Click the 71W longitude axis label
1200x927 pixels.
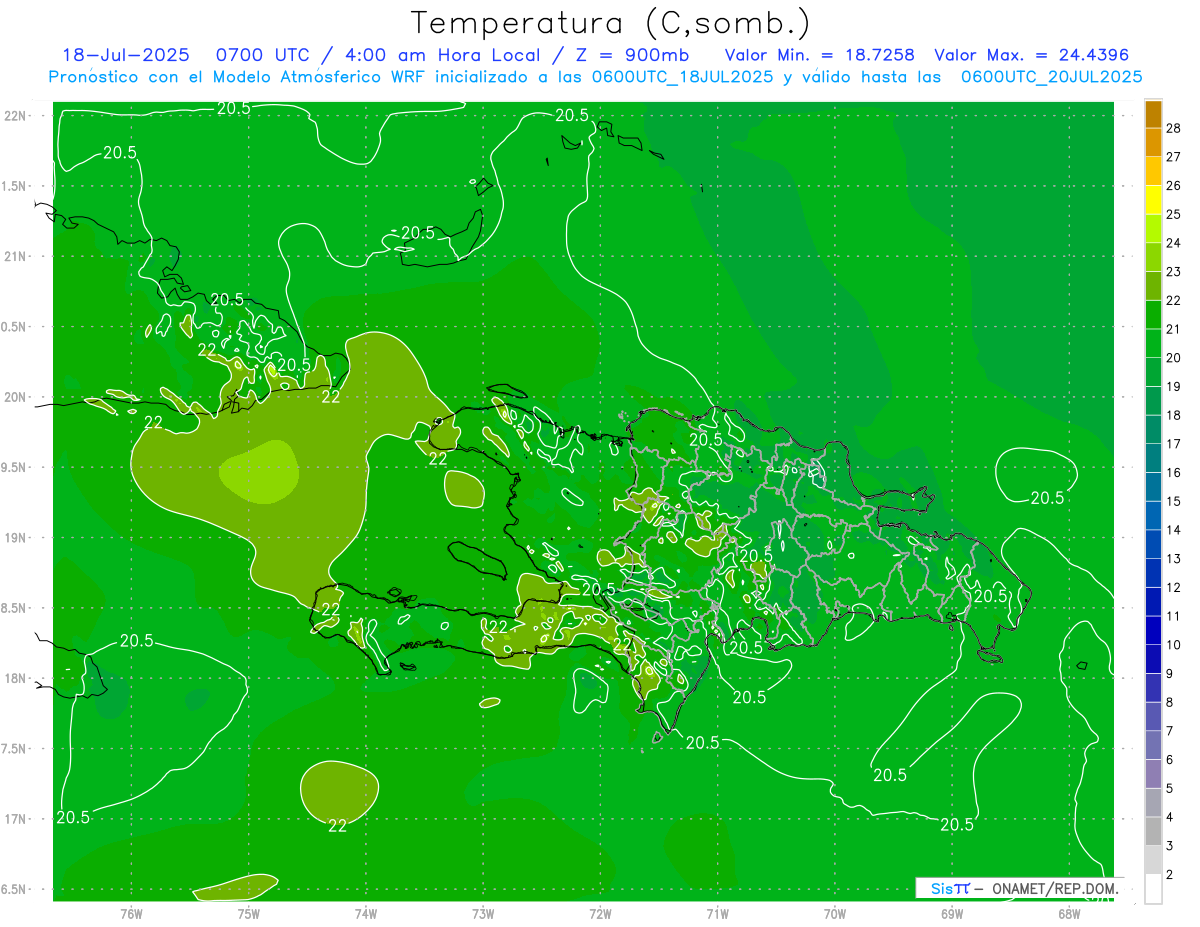pyautogui.click(x=717, y=913)
